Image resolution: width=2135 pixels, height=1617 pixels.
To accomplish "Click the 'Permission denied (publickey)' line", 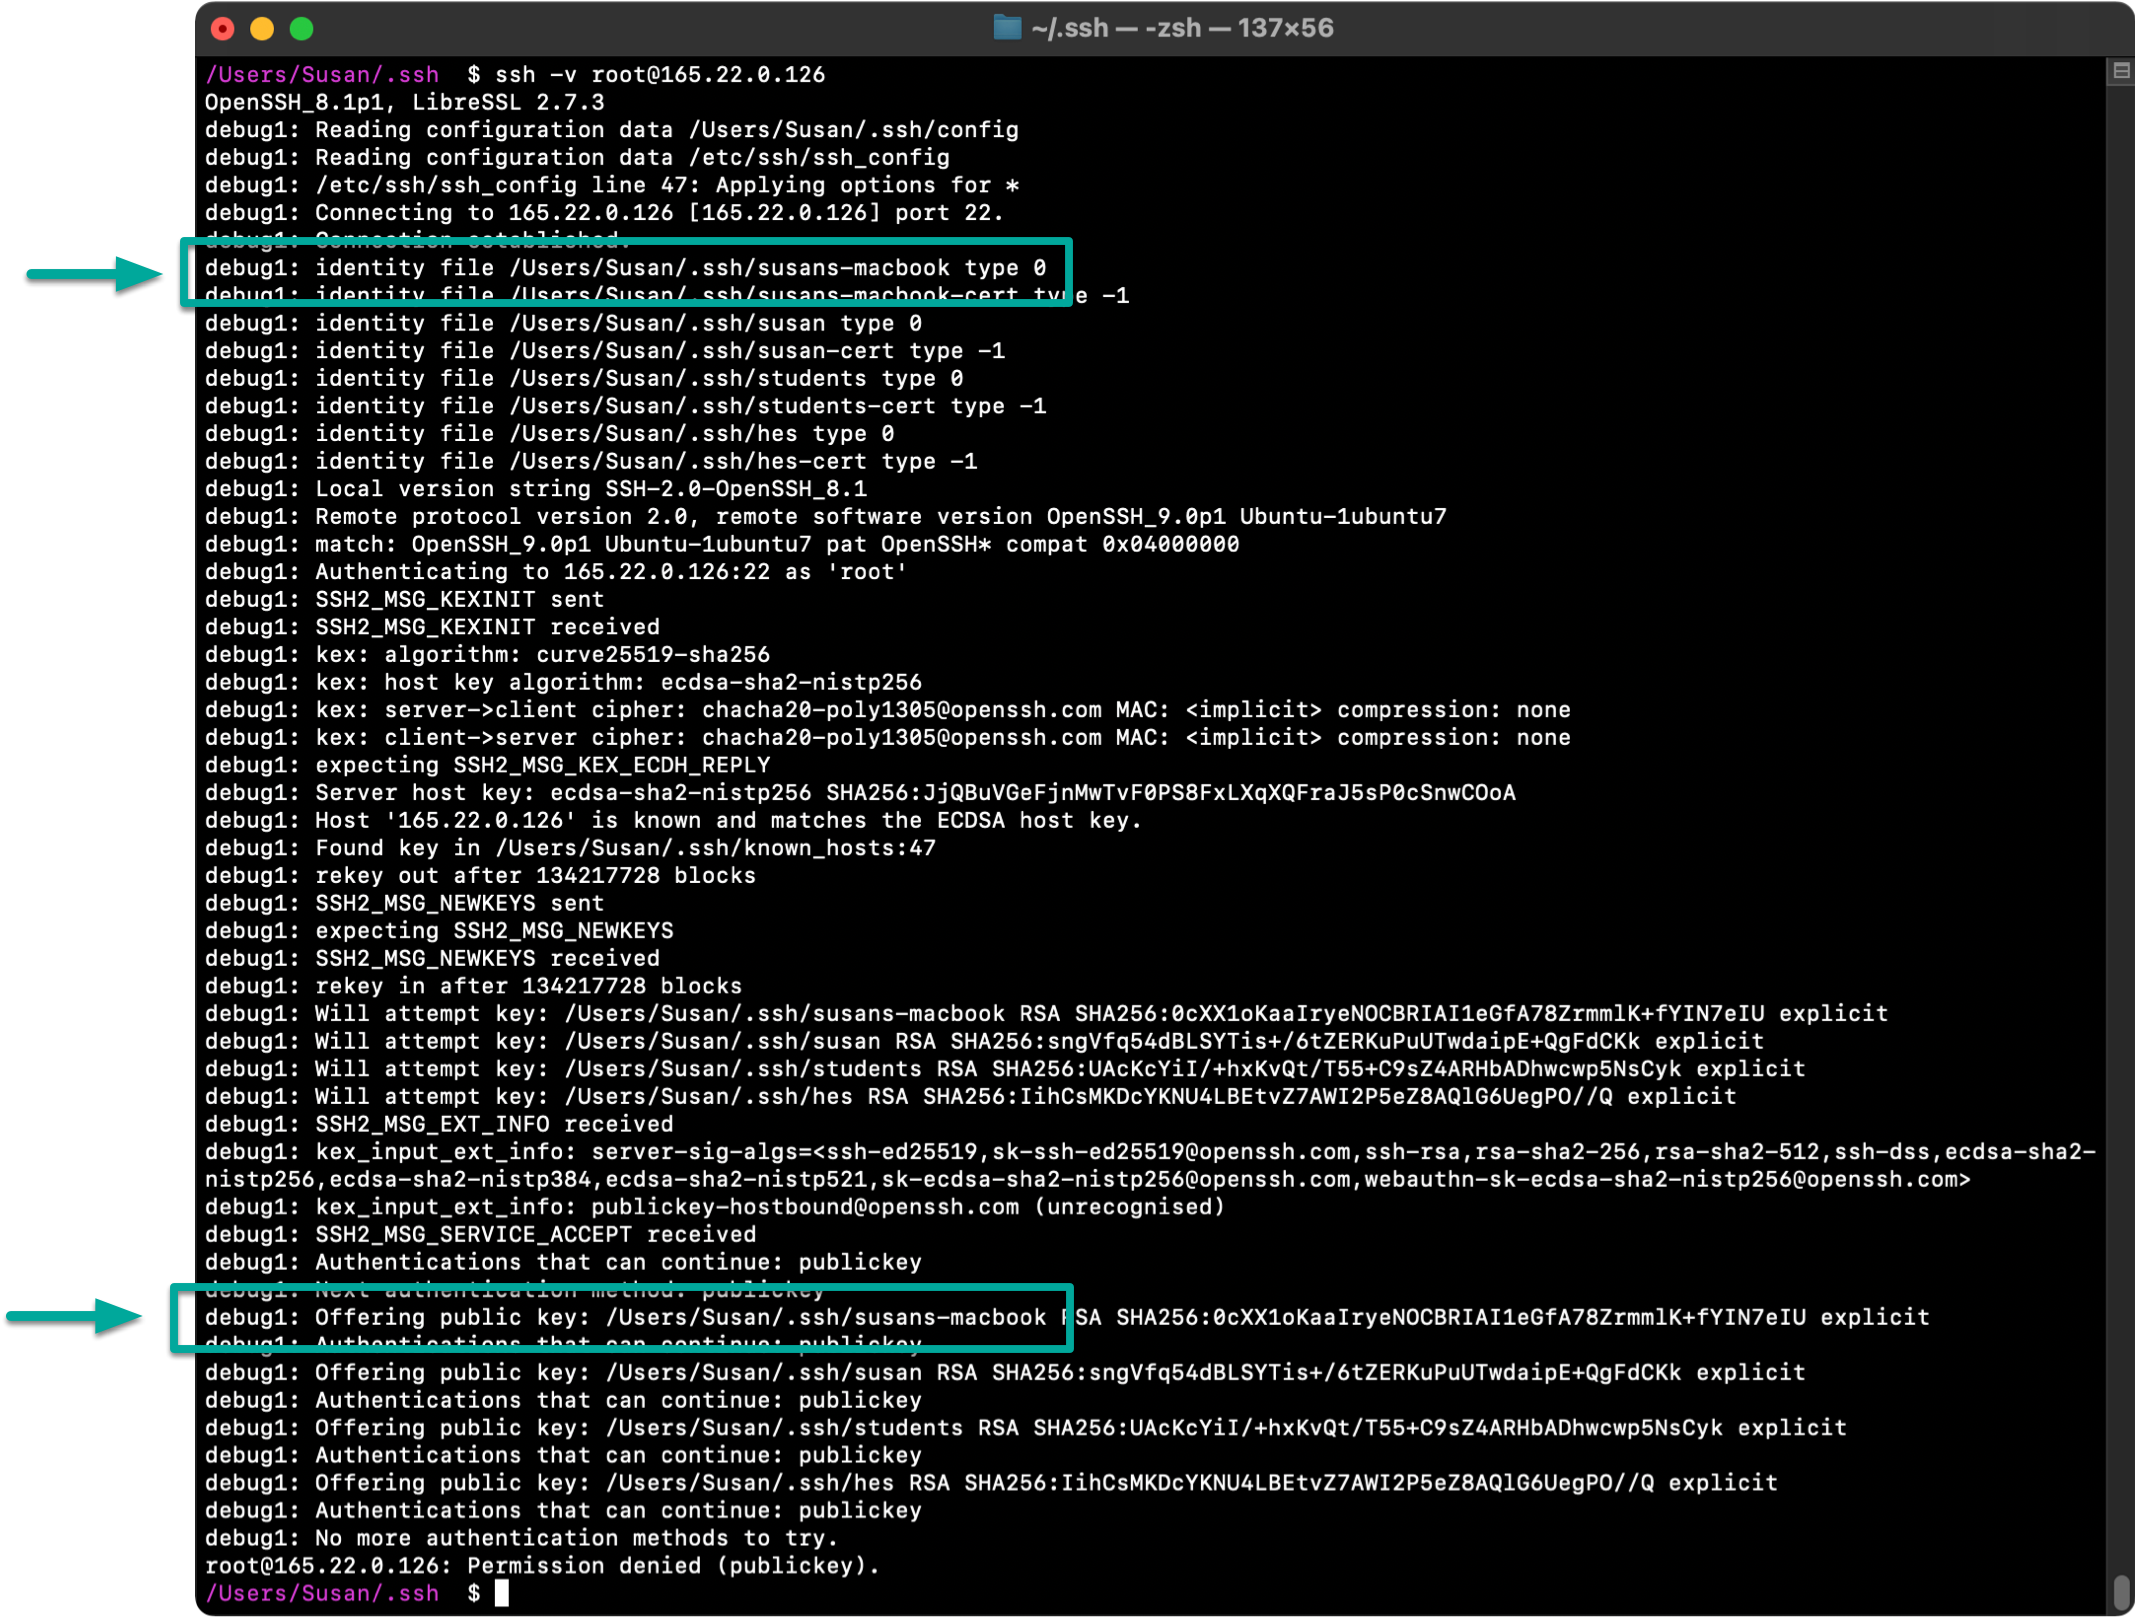I will pos(541,1565).
